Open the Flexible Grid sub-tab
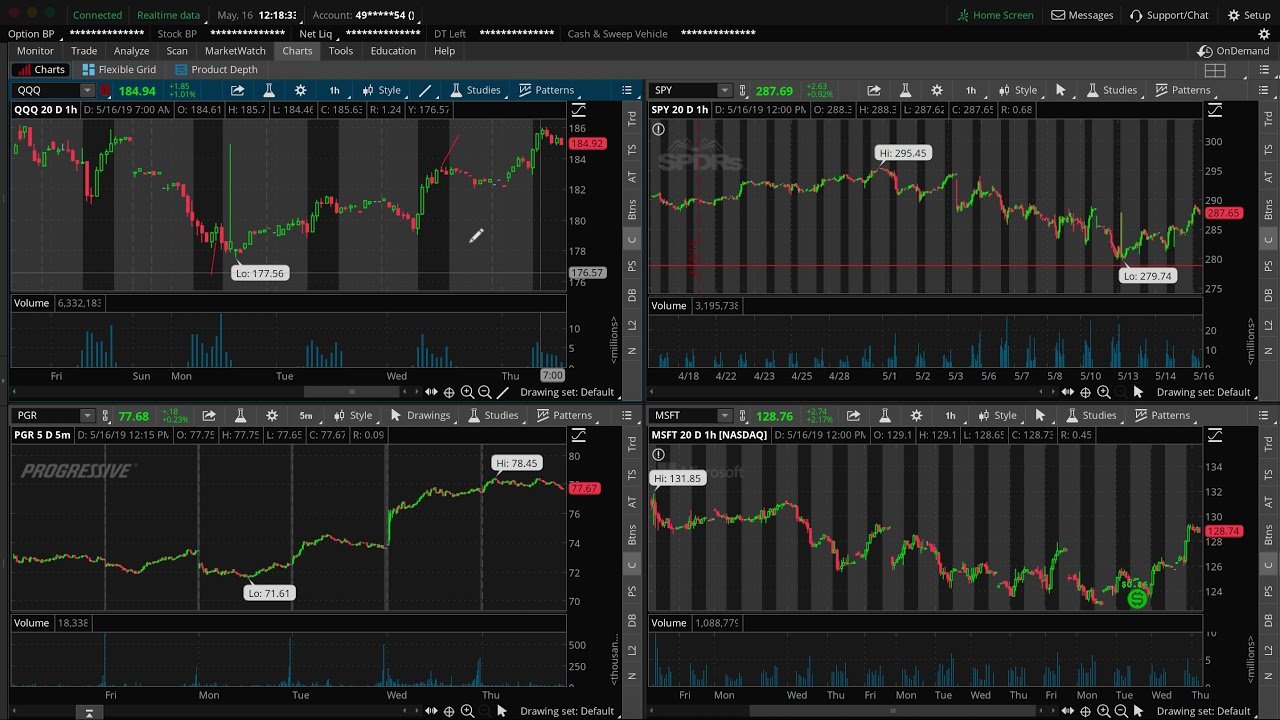 tap(119, 70)
